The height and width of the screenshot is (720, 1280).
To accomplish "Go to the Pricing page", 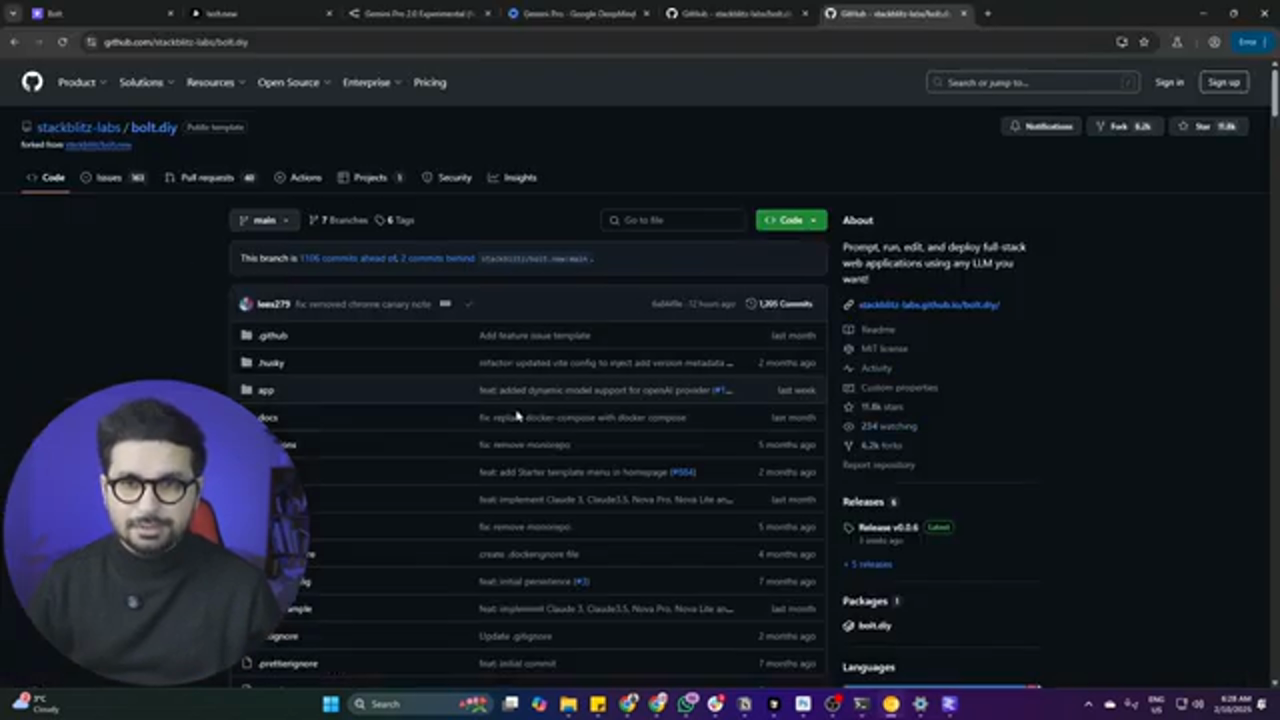I will point(430,82).
